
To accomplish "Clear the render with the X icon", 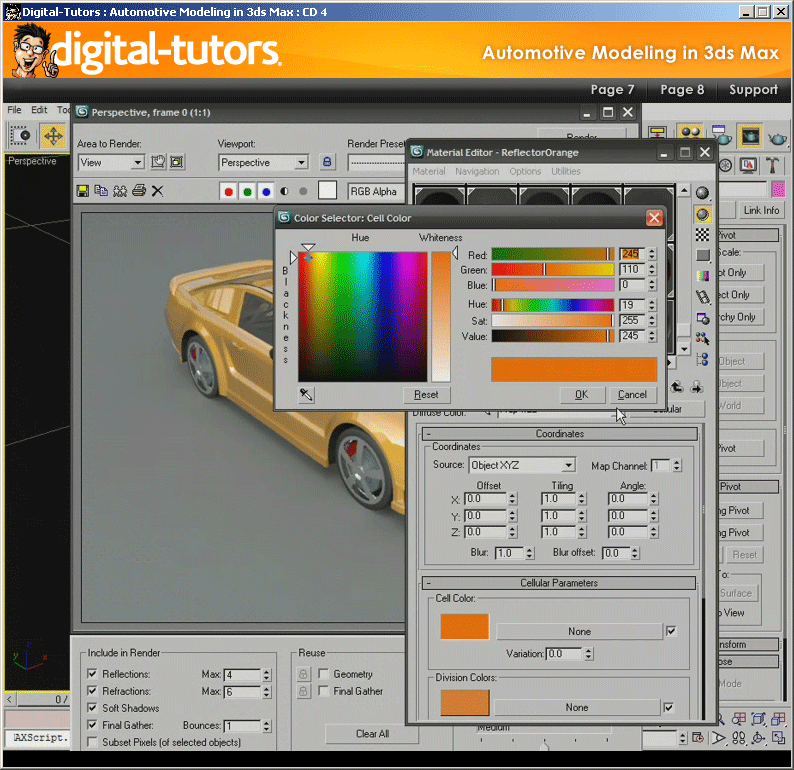I will pyautogui.click(x=157, y=191).
